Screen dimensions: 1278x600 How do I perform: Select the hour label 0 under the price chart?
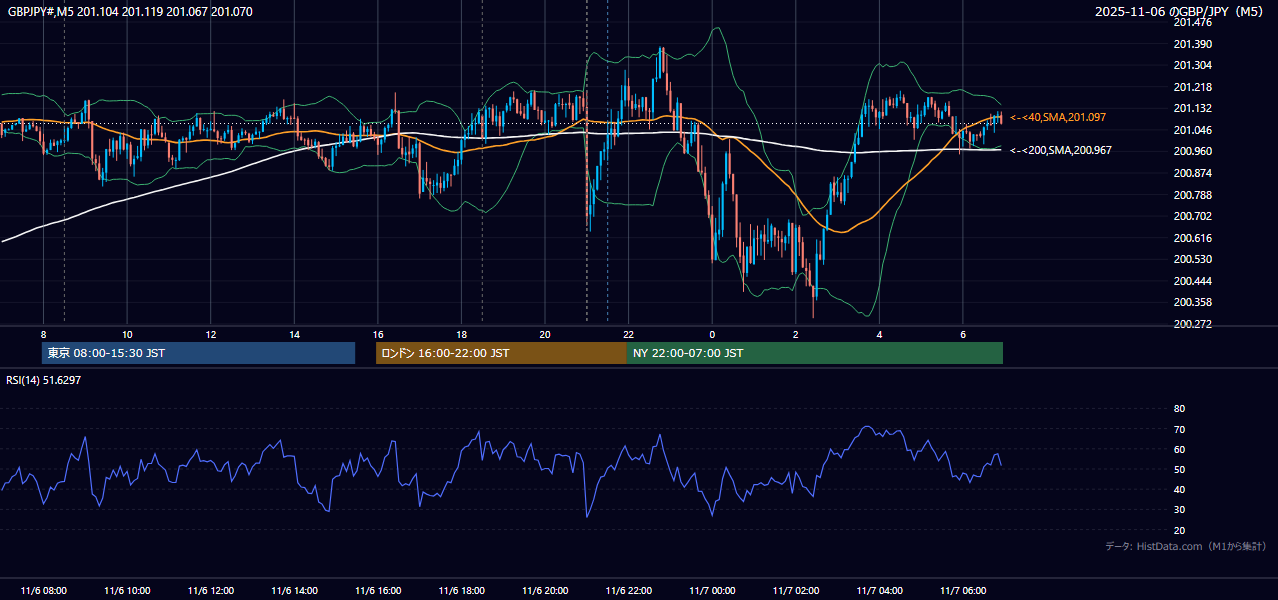click(712, 334)
